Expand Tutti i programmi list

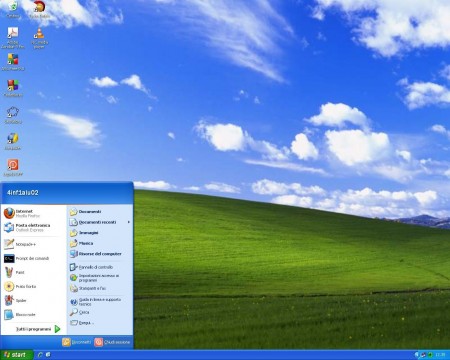pyautogui.click(x=38, y=329)
